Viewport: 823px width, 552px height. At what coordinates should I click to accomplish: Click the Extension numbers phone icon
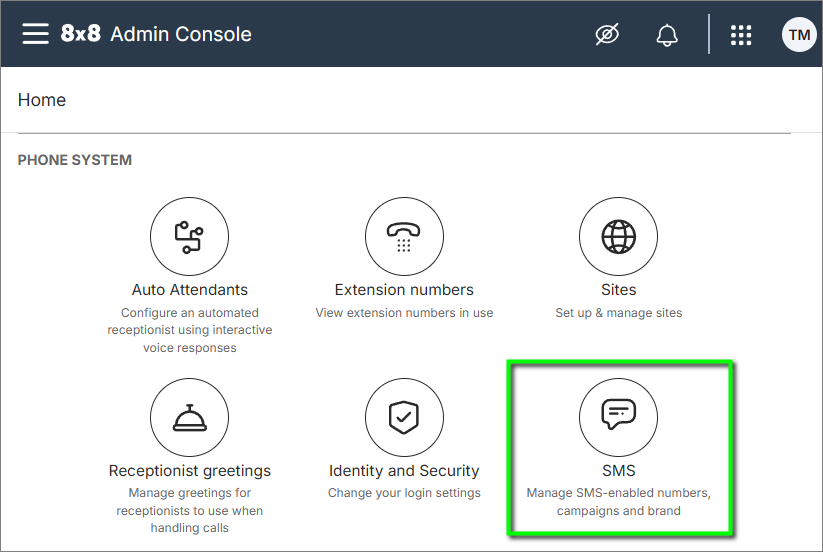[x=404, y=236]
